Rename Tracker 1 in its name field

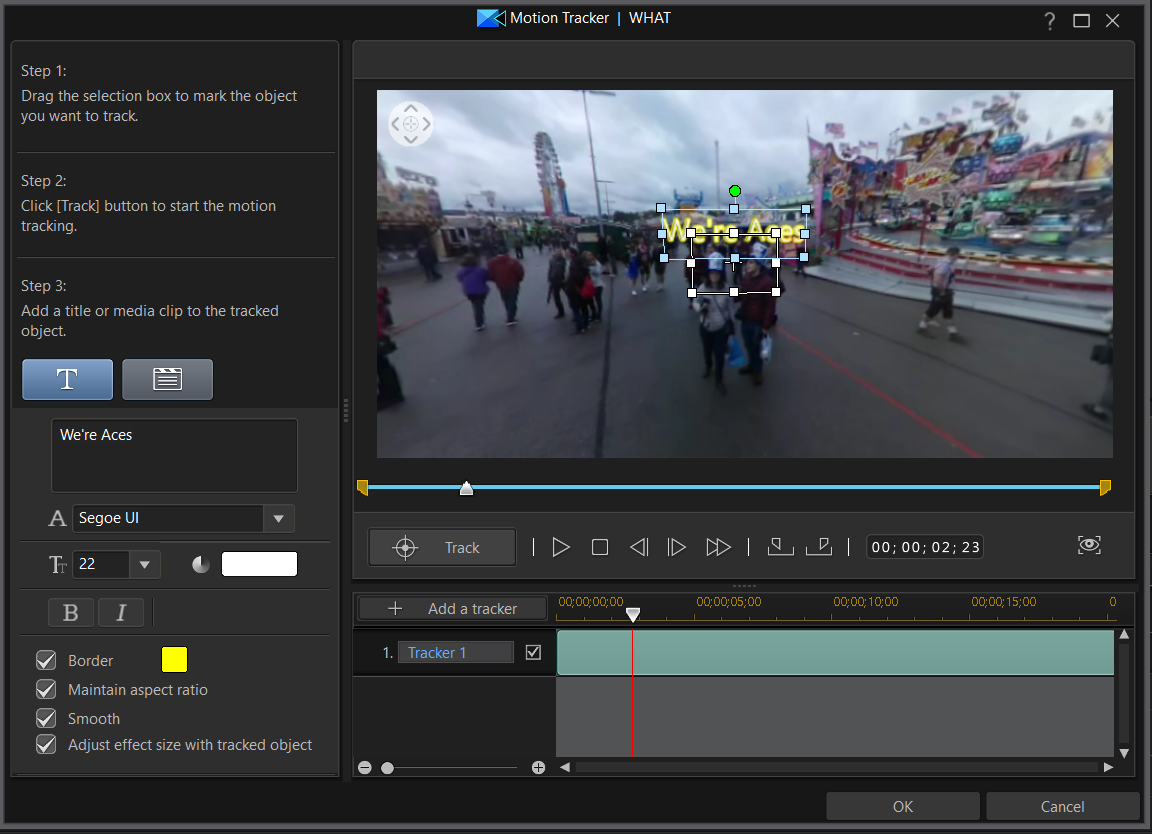[455, 652]
